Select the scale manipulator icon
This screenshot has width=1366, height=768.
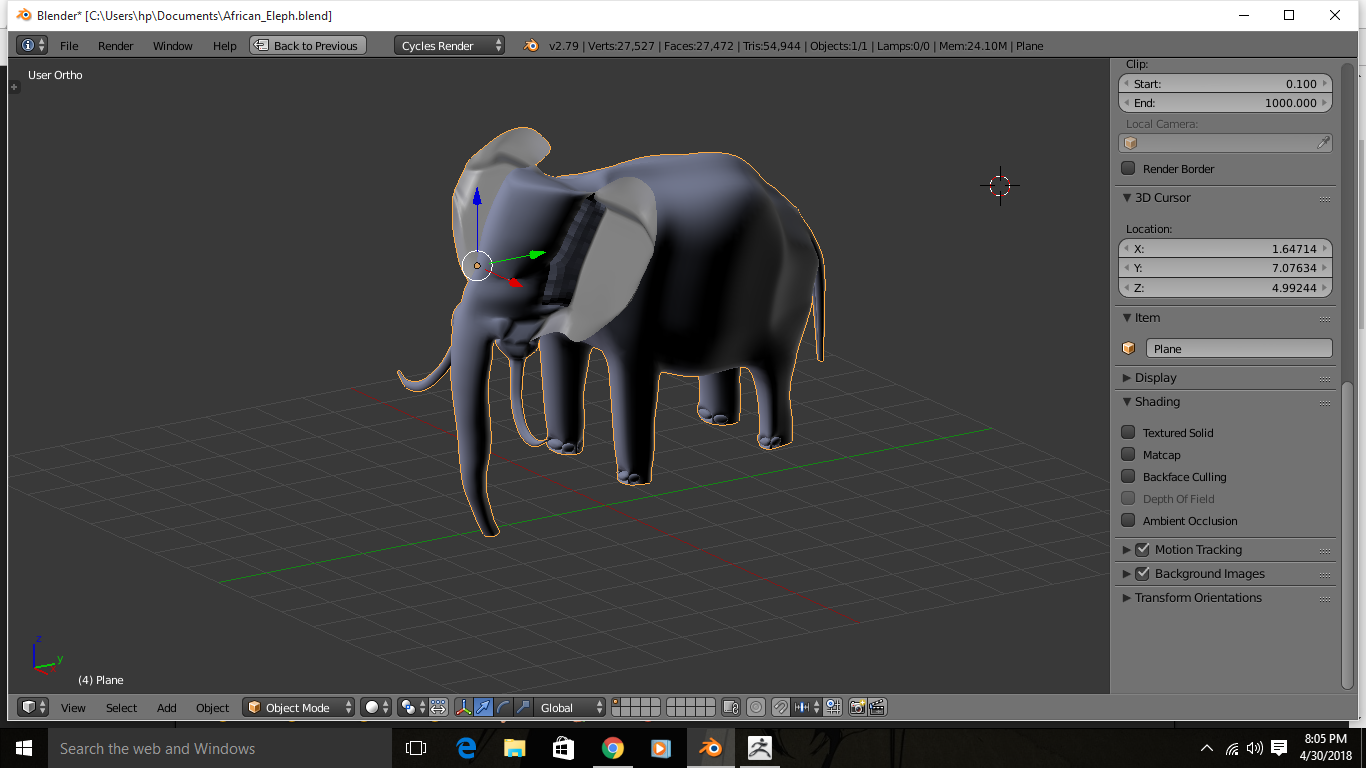[523, 707]
